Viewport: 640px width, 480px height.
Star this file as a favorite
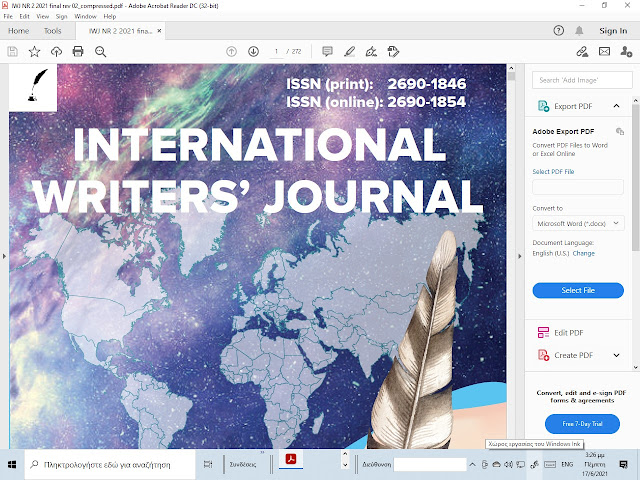[34, 51]
